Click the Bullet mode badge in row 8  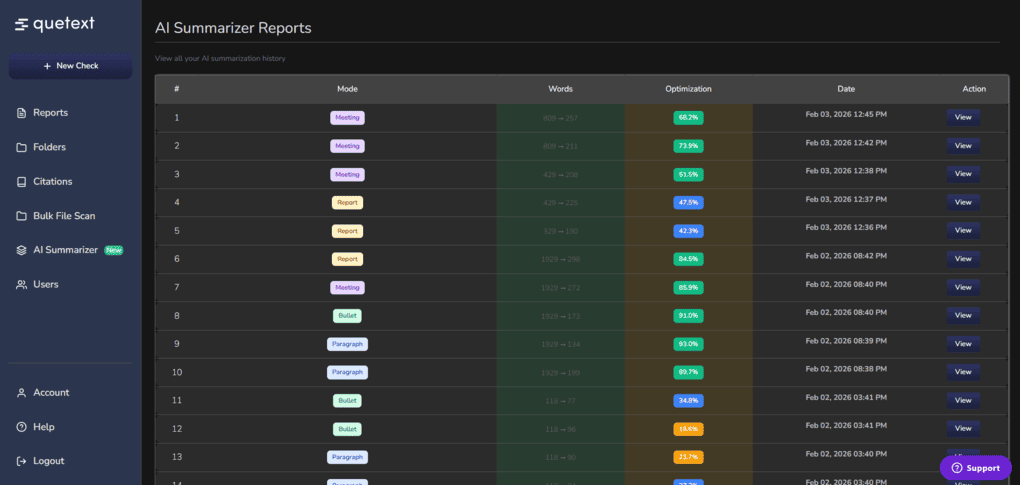[347, 316]
